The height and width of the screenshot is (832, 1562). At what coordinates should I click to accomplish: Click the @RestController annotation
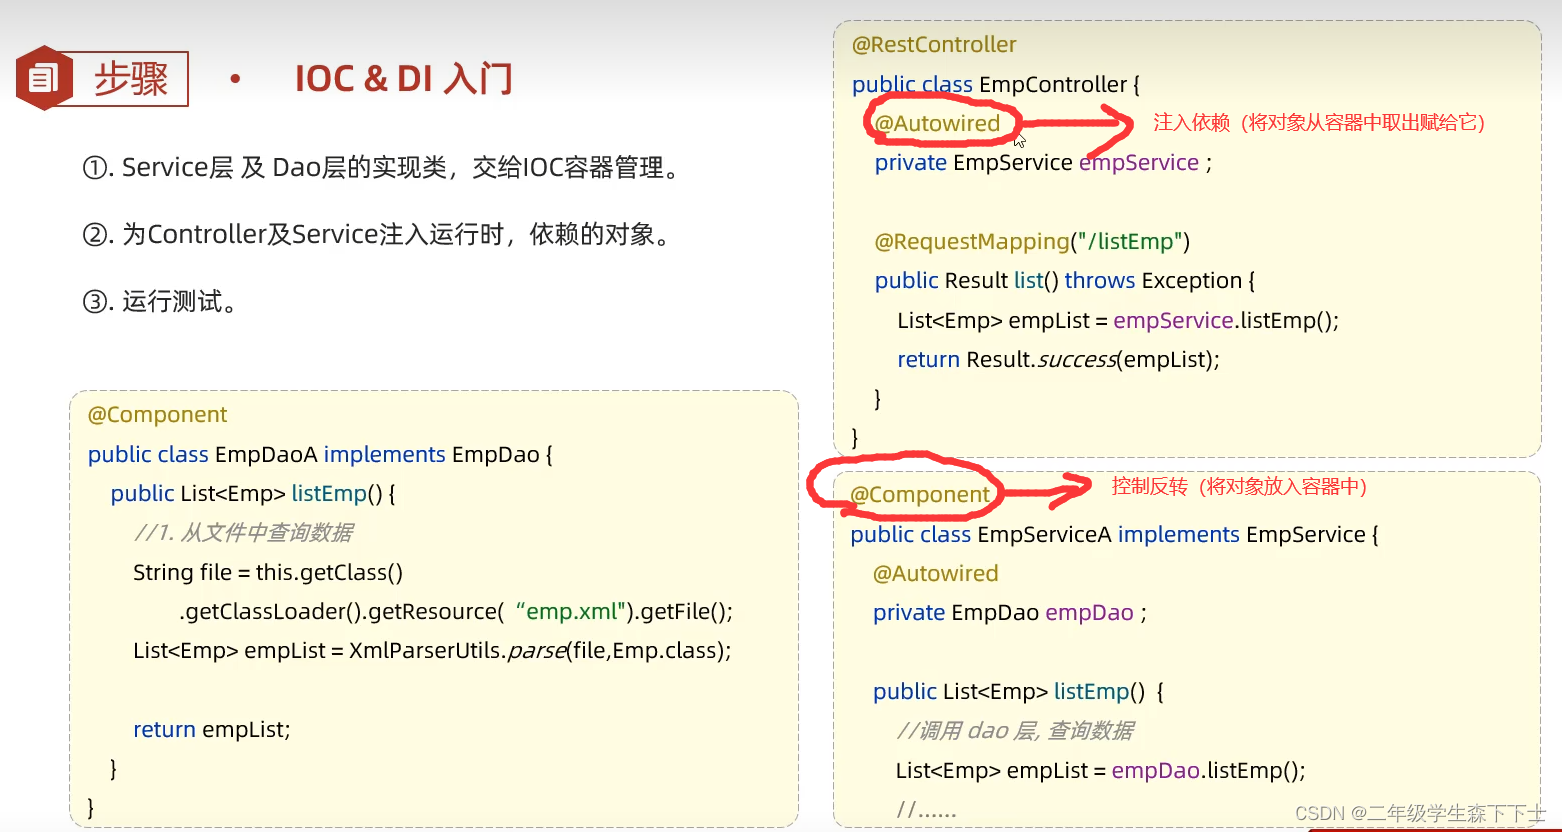pyautogui.click(x=934, y=45)
